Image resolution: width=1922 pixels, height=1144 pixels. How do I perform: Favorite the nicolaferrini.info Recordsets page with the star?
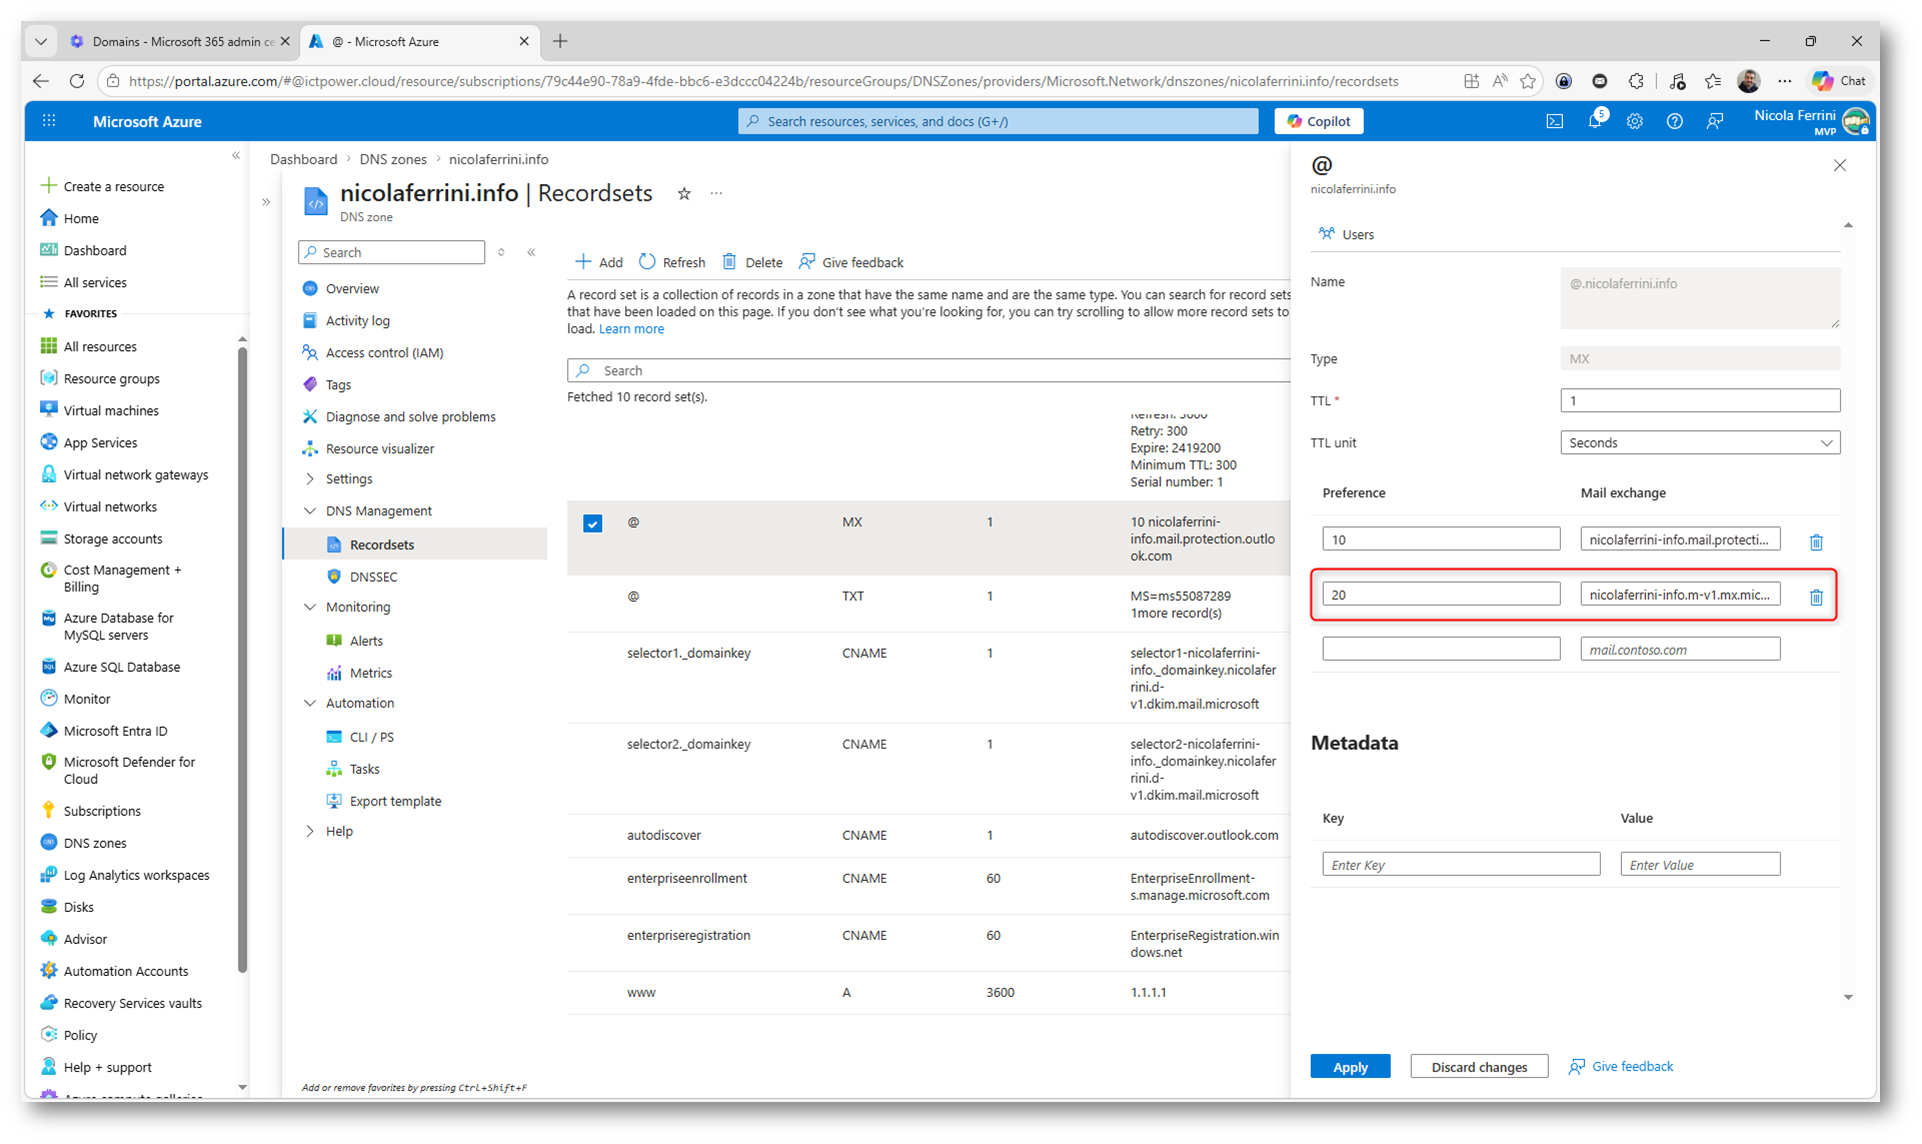(684, 194)
